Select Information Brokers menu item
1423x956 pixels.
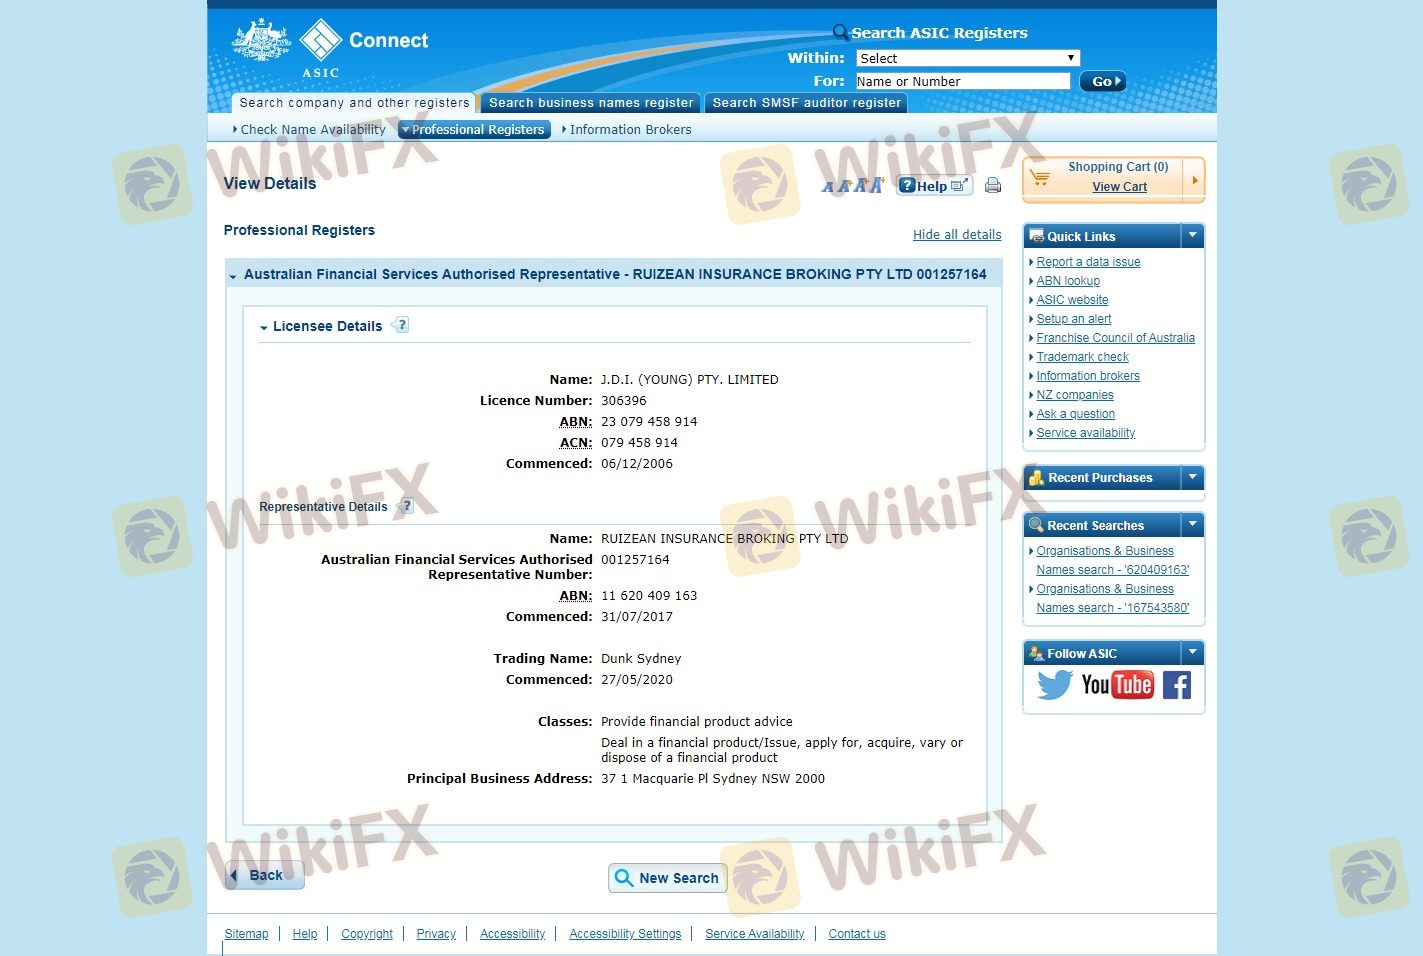point(630,130)
